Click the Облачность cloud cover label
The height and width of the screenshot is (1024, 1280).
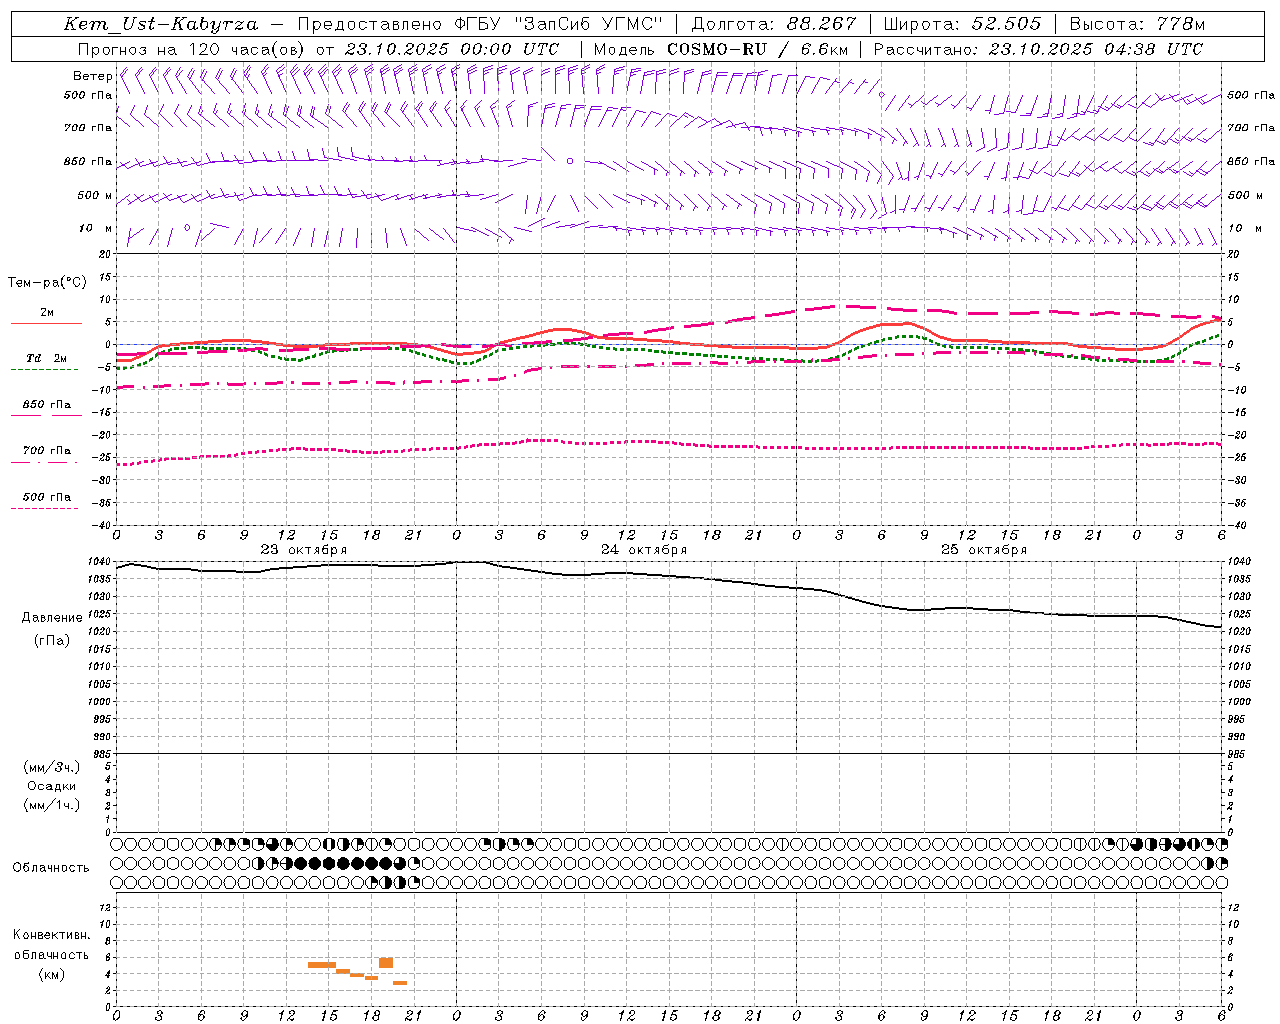tap(51, 868)
